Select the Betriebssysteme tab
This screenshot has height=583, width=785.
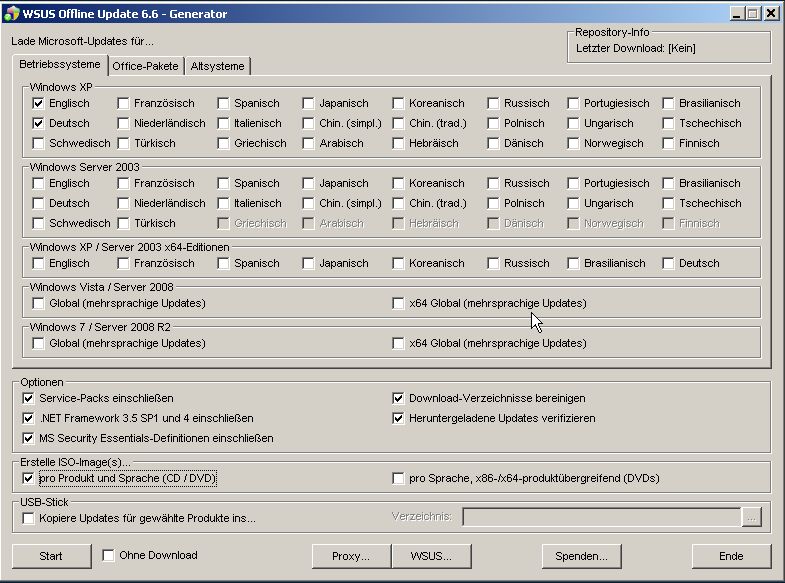[x=62, y=65]
